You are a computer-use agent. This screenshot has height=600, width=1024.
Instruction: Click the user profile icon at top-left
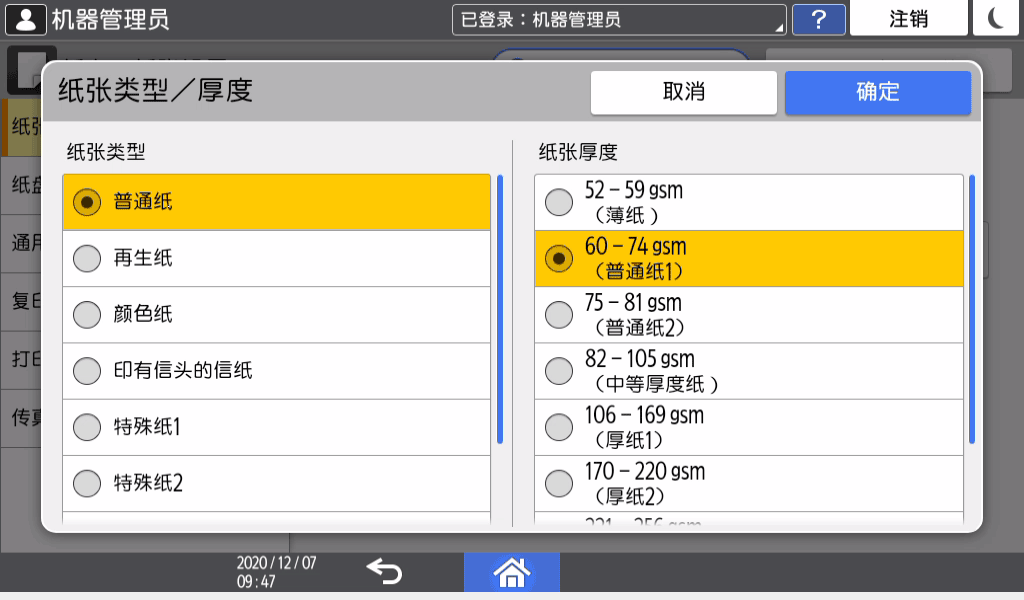point(25,19)
